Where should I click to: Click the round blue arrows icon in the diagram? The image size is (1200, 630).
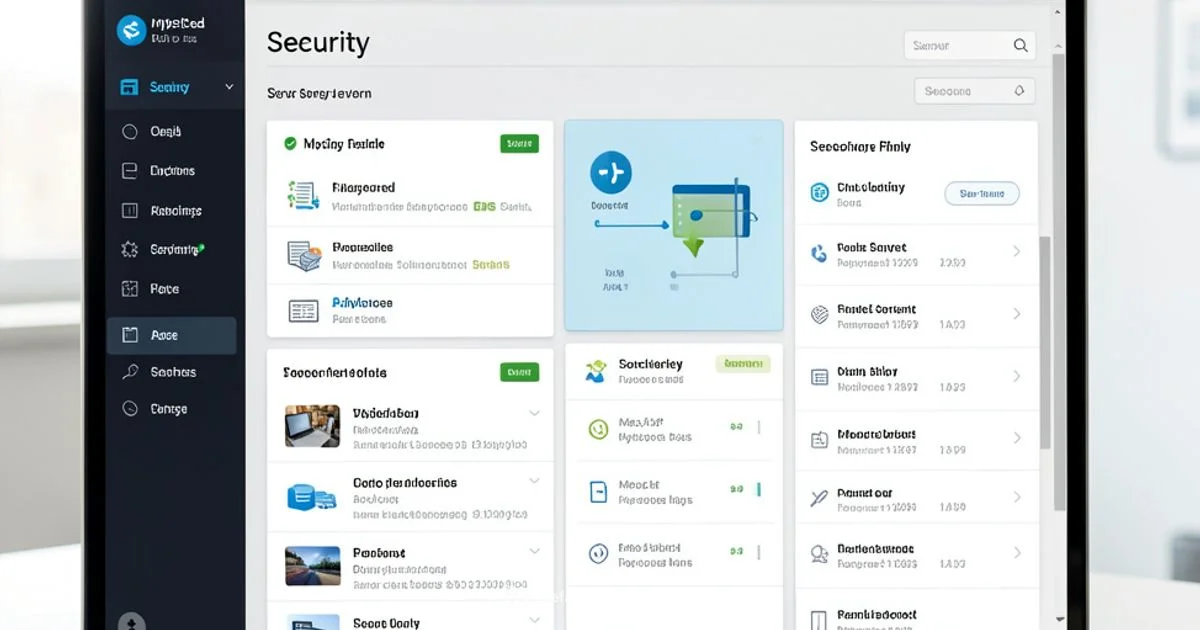pyautogui.click(x=610, y=173)
